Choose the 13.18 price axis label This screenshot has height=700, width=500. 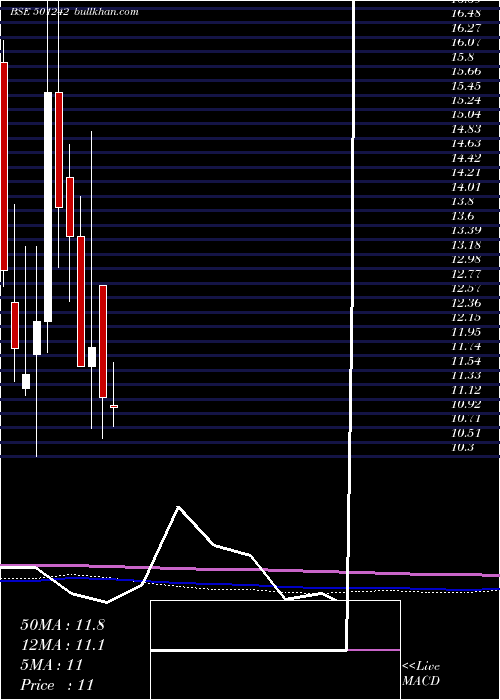466,245
